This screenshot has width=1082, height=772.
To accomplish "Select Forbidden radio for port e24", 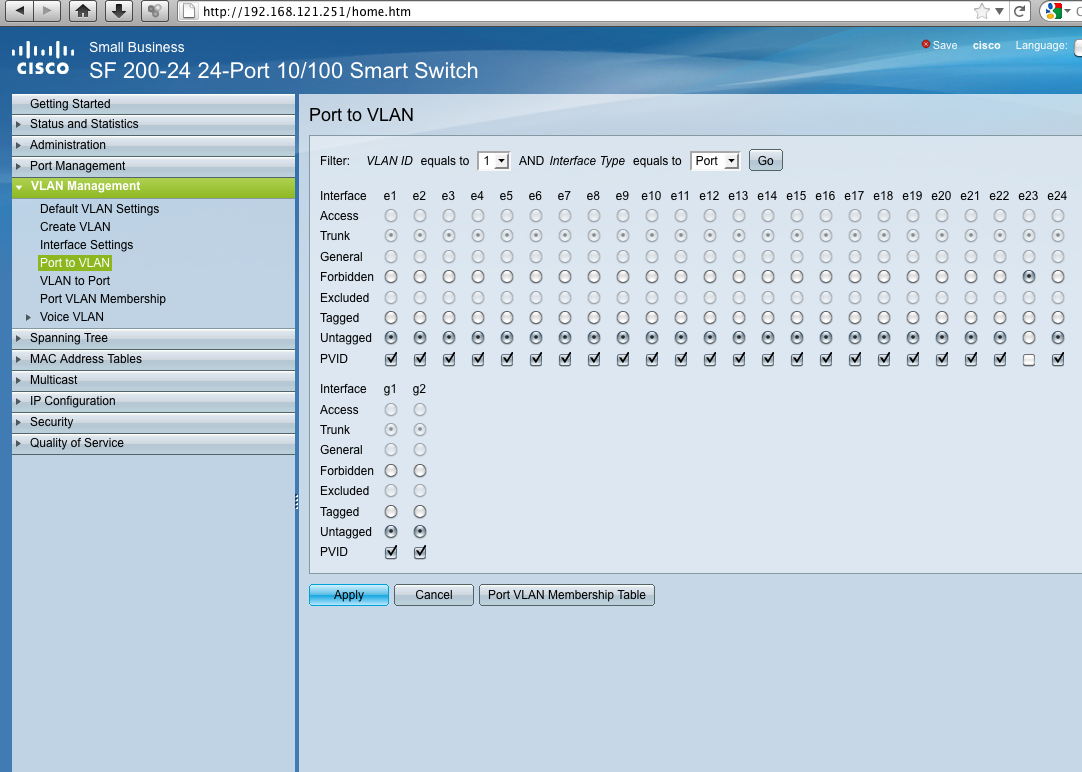I will (x=1058, y=277).
